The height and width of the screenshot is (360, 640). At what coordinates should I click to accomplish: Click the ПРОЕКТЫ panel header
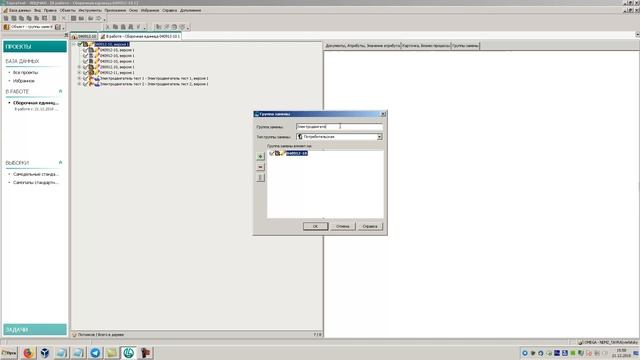pyautogui.click(x=35, y=47)
